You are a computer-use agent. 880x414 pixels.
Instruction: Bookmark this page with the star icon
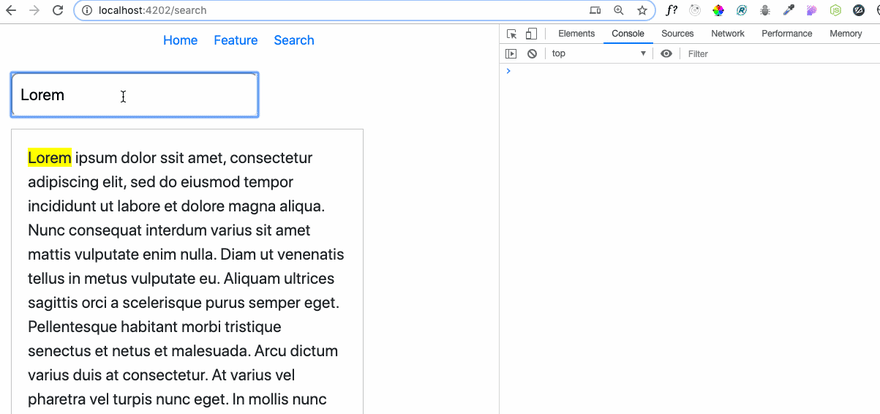642,10
